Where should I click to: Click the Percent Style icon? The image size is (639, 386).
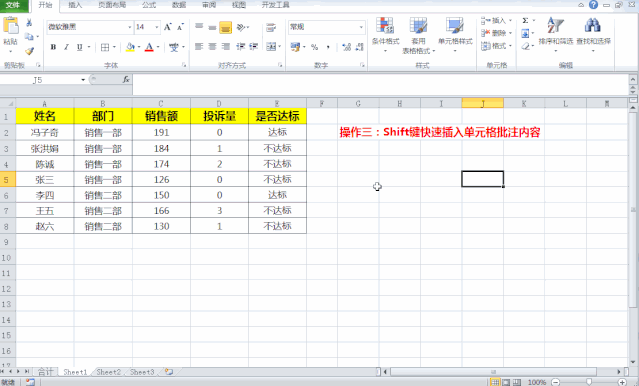314,47
